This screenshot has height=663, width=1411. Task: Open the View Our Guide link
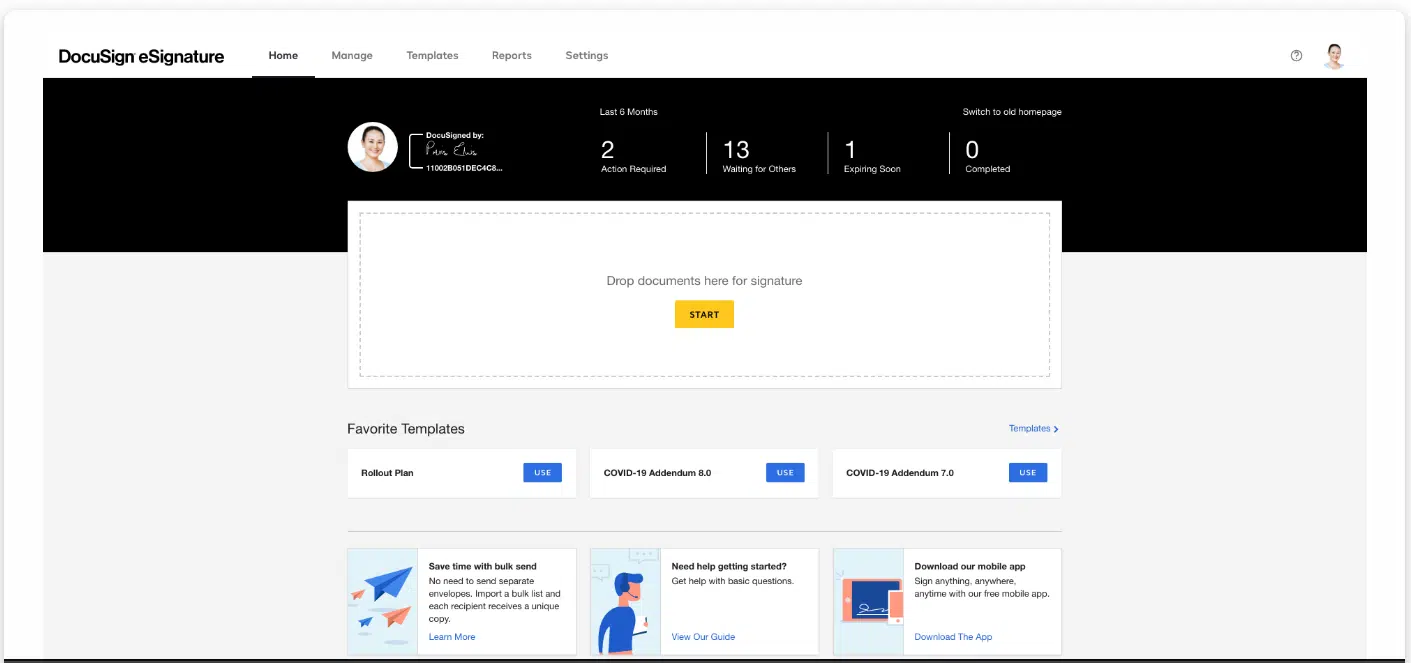pos(703,637)
